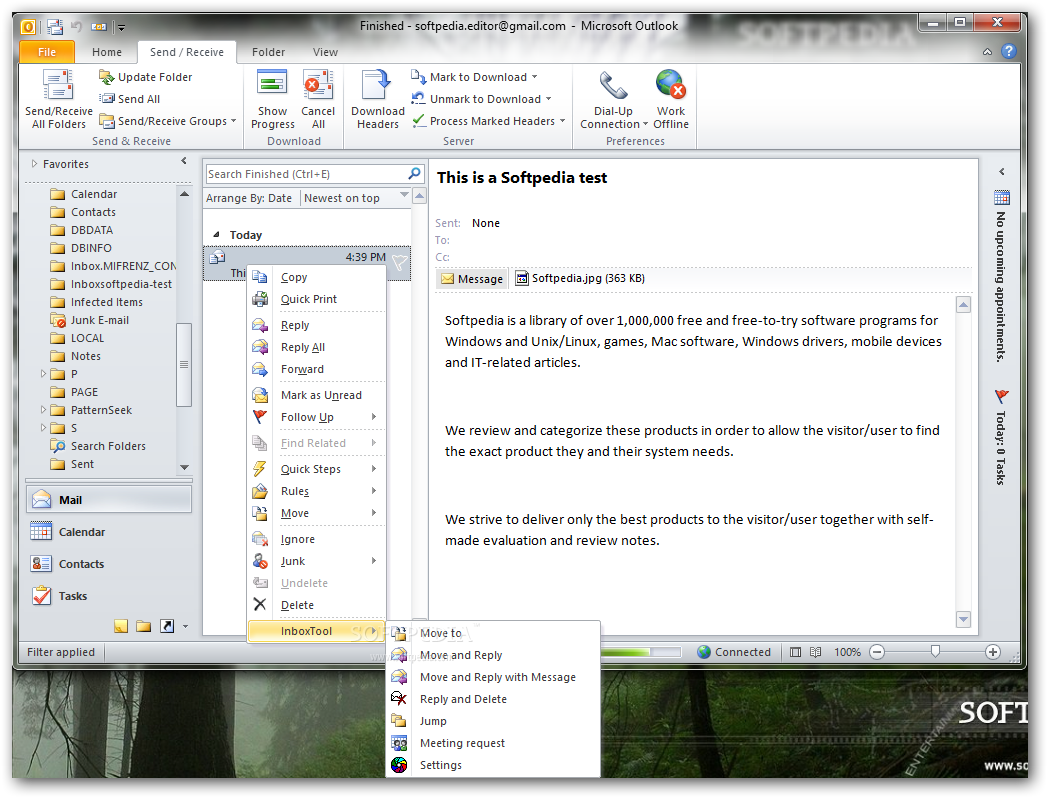
Task: Select the Junk E-mail folder
Action: (x=100, y=320)
